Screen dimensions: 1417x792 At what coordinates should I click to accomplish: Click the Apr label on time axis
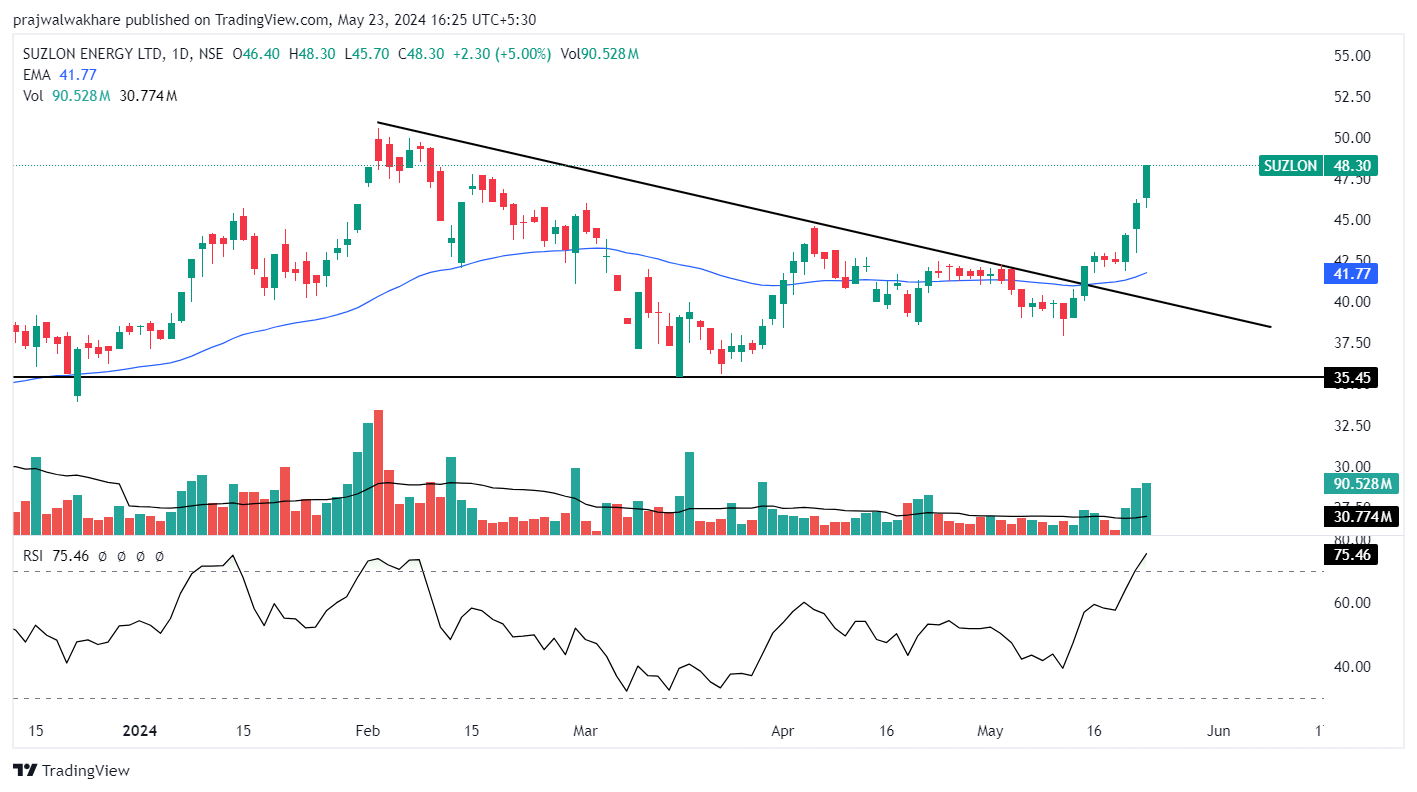tap(783, 731)
